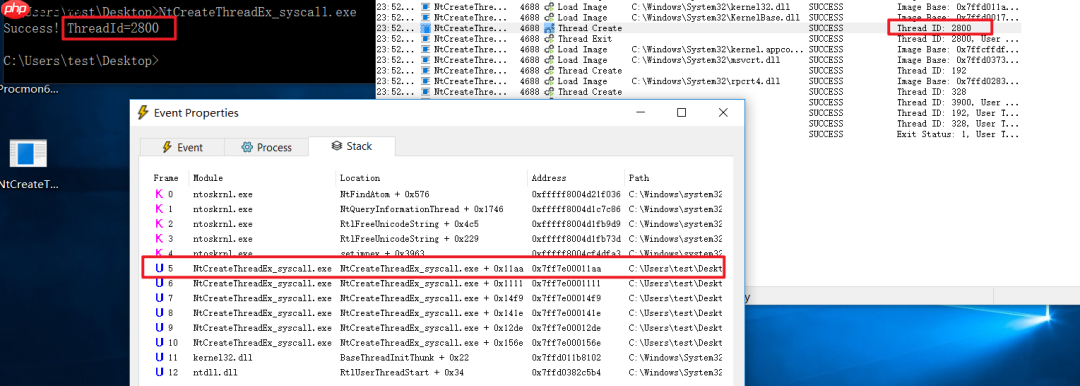This screenshot has width=1080, height=386.
Task: Click the Load Image icon on the msvcrt.dll row
Action: pos(549,60)
